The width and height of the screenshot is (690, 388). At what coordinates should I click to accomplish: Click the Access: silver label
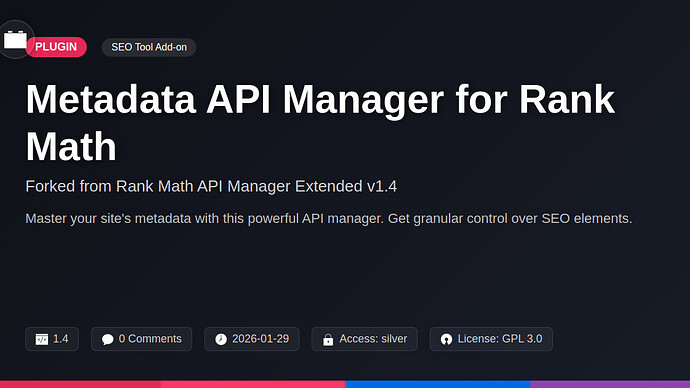pyautogui.click(x=373, y=339)
